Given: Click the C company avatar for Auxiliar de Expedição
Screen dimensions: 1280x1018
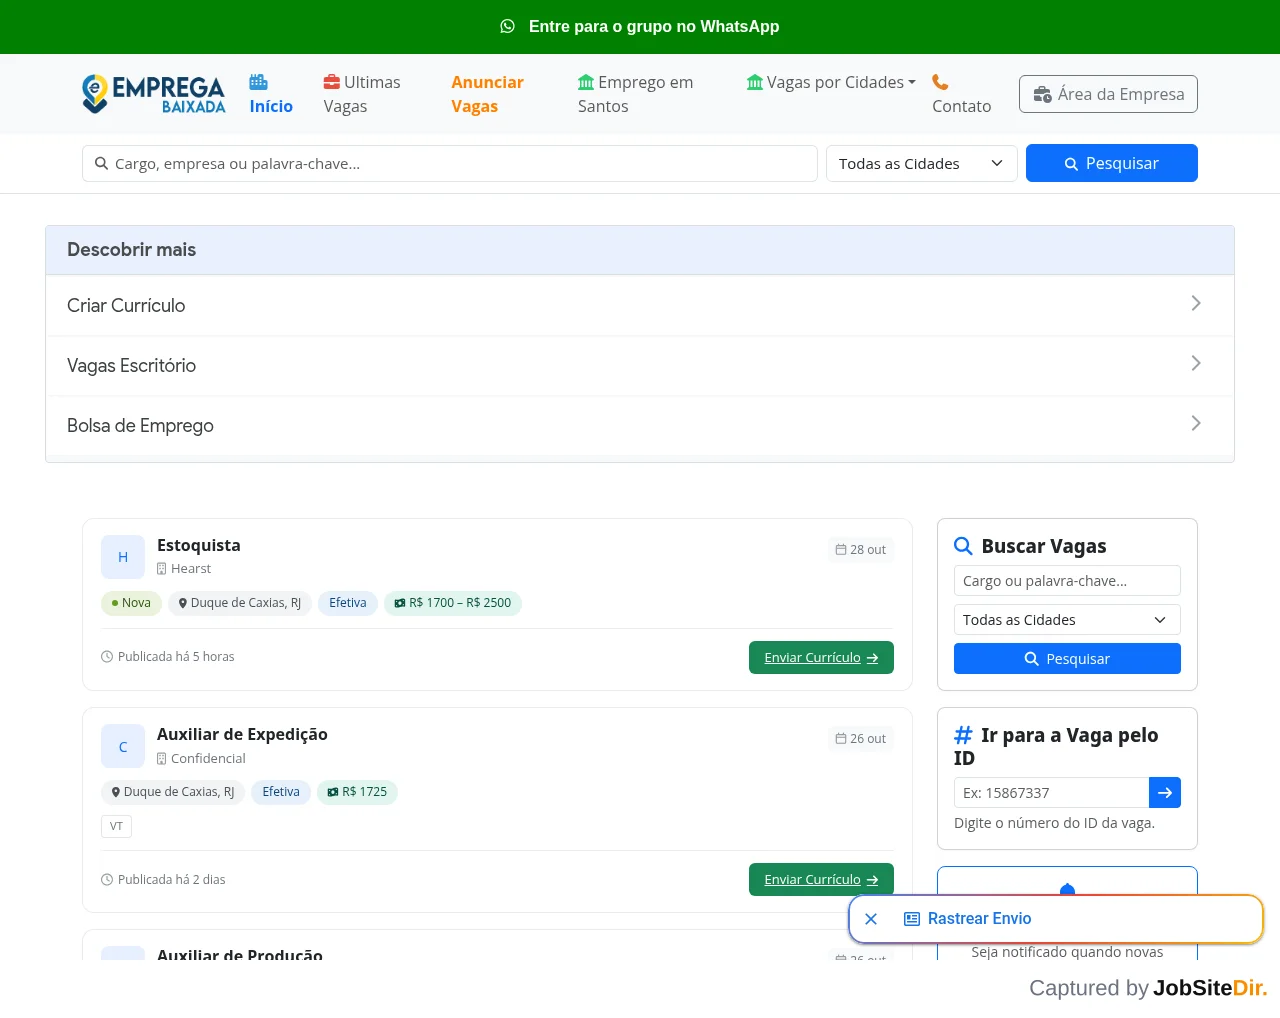Looking at the screenshot, I should click(x=123, y=746).
